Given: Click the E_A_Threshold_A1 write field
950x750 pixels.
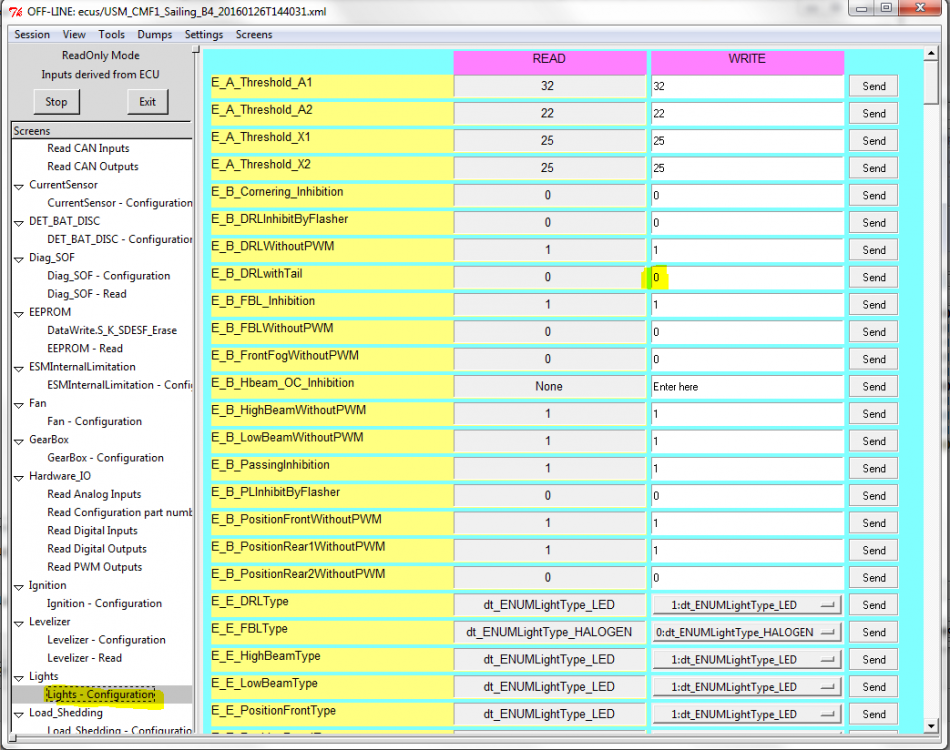Looking at the screenshot, I should tap(747, 87).
